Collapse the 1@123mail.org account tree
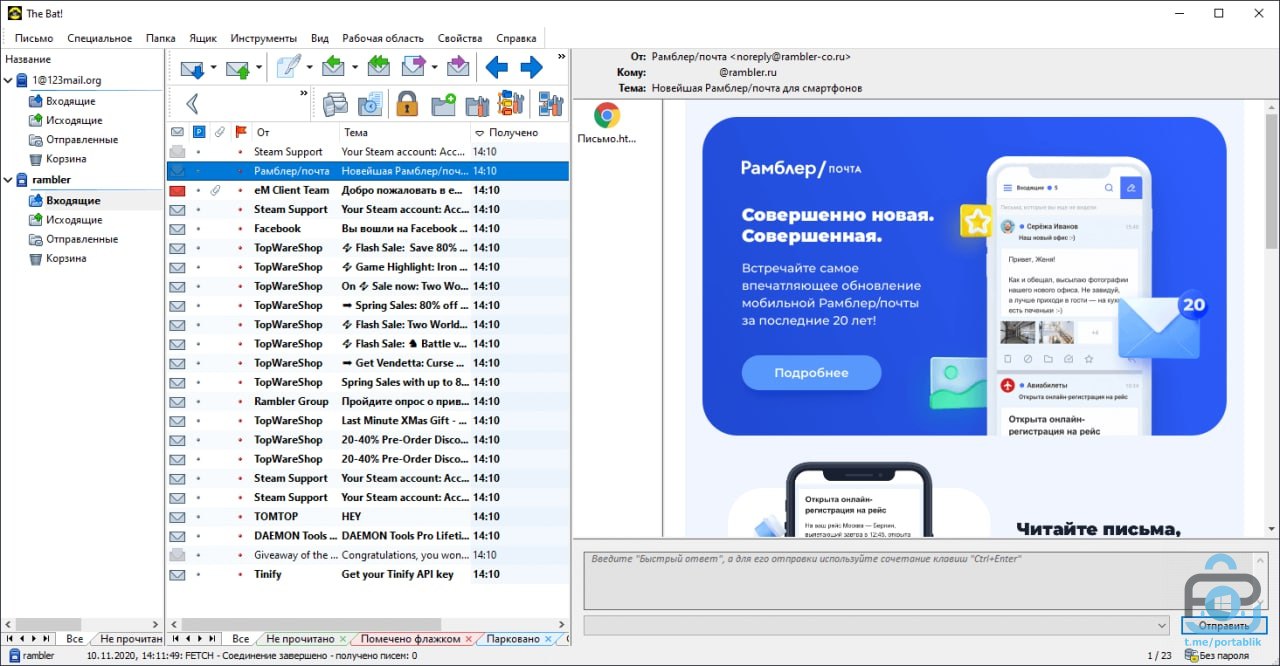The image size is (1280, 666). coord(9,80)
